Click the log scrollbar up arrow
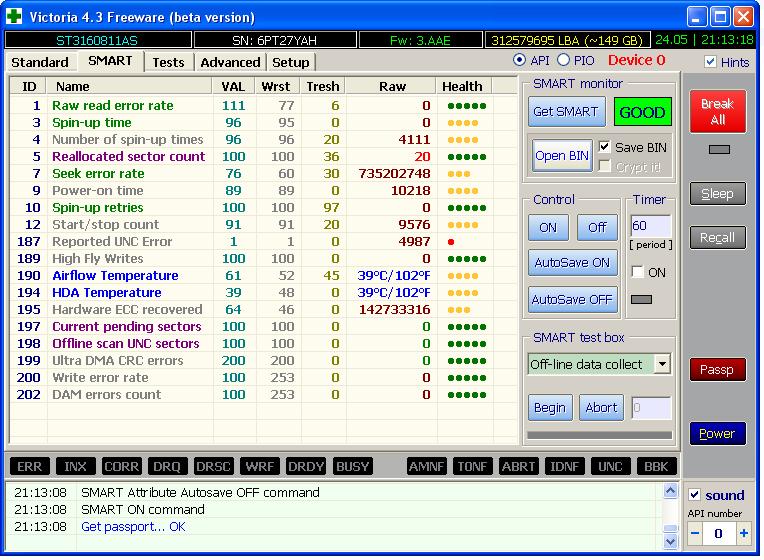This screenshot has height=560, width=764. coord(670,490)
